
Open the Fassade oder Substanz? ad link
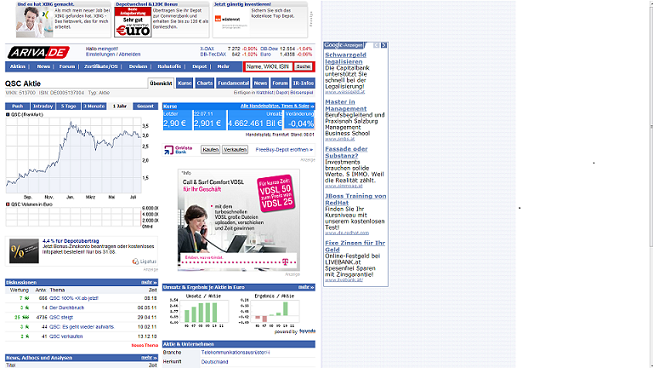(346, 152)
